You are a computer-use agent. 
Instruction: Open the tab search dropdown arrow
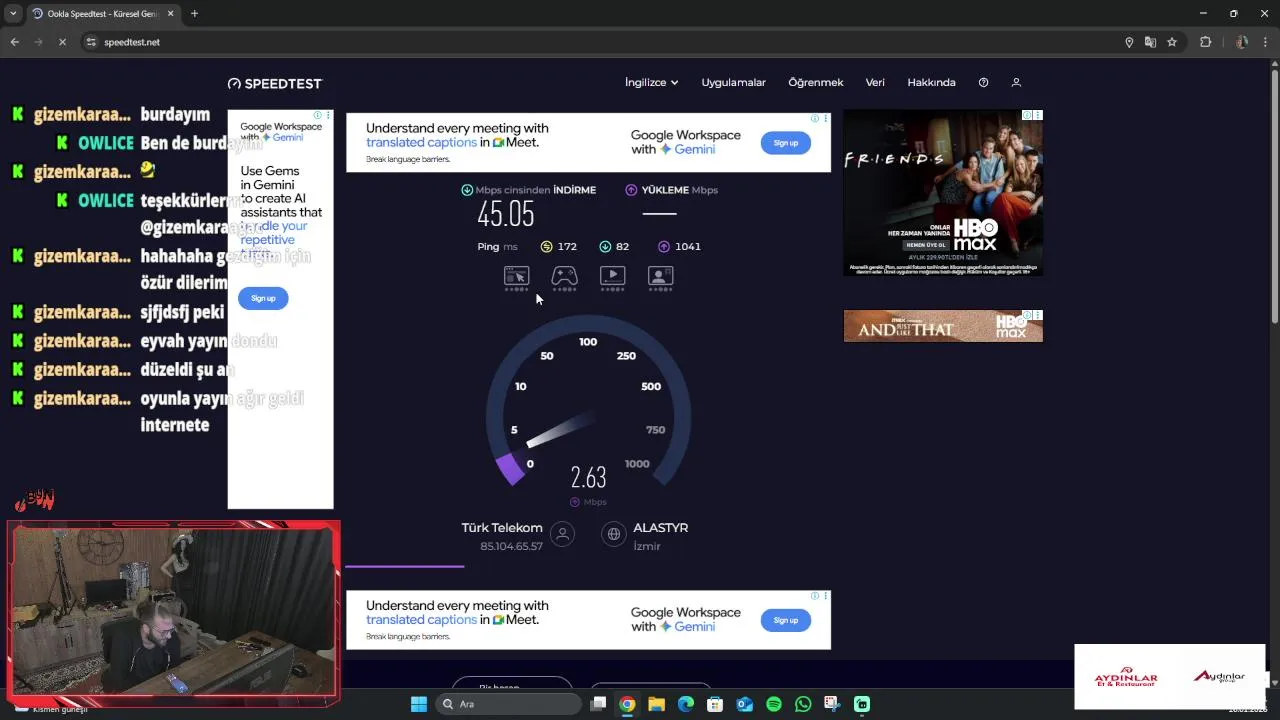13,13
